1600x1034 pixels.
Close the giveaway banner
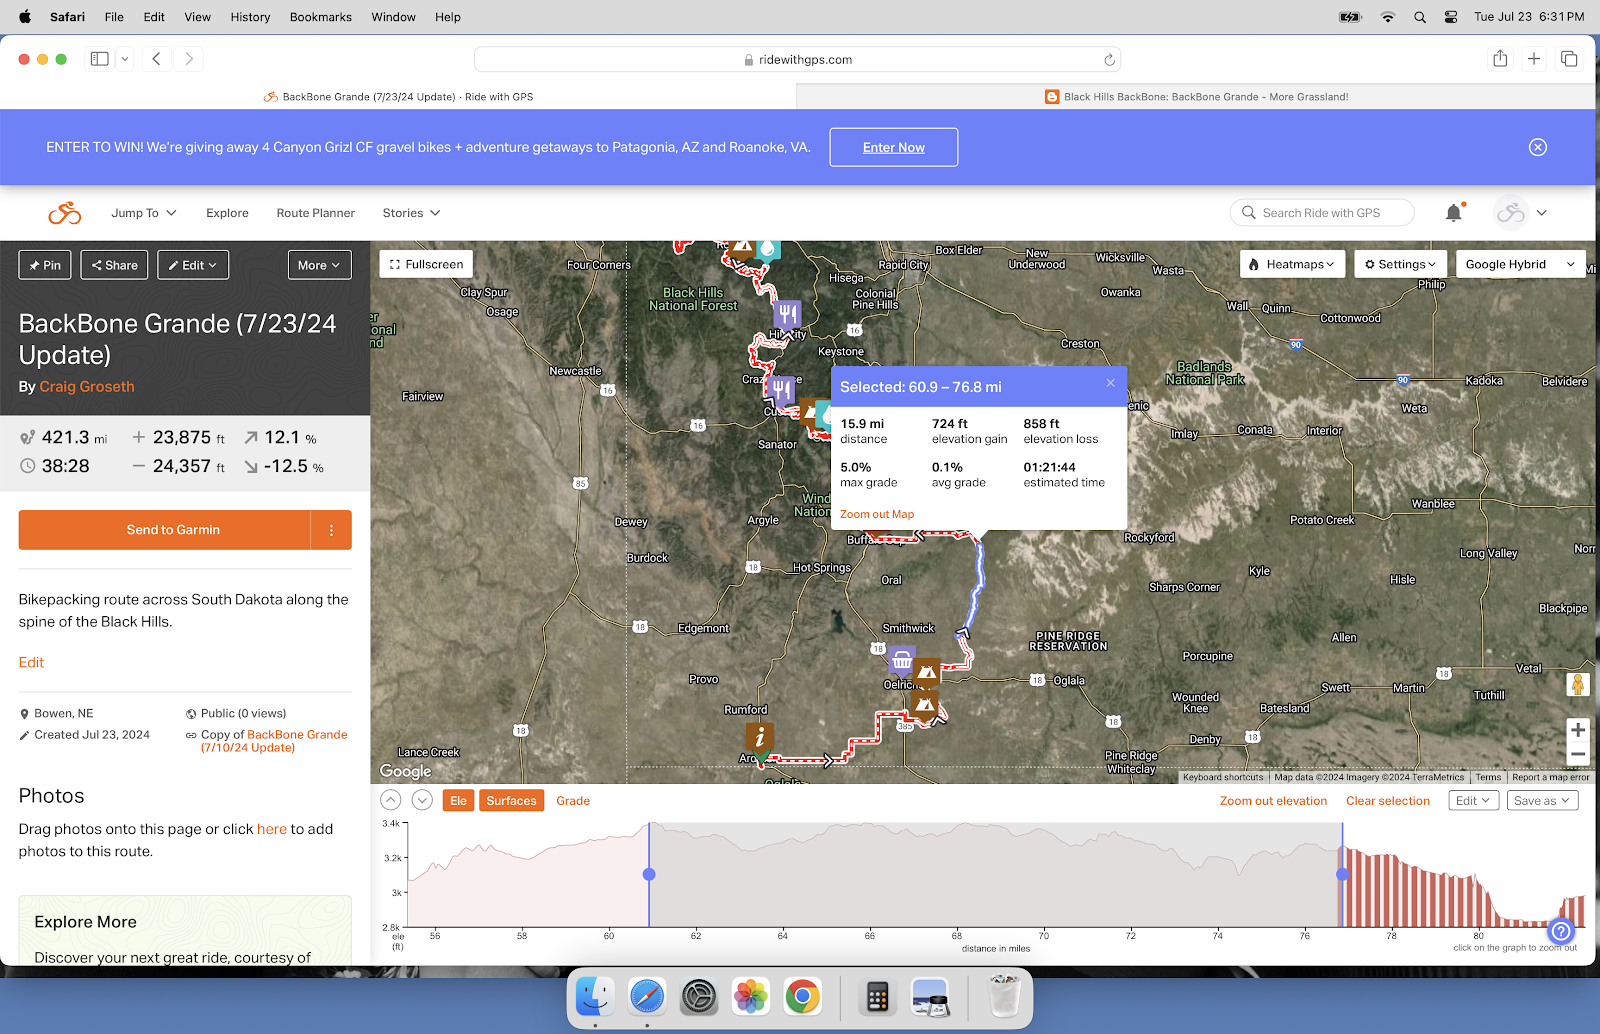point(1538,147)
